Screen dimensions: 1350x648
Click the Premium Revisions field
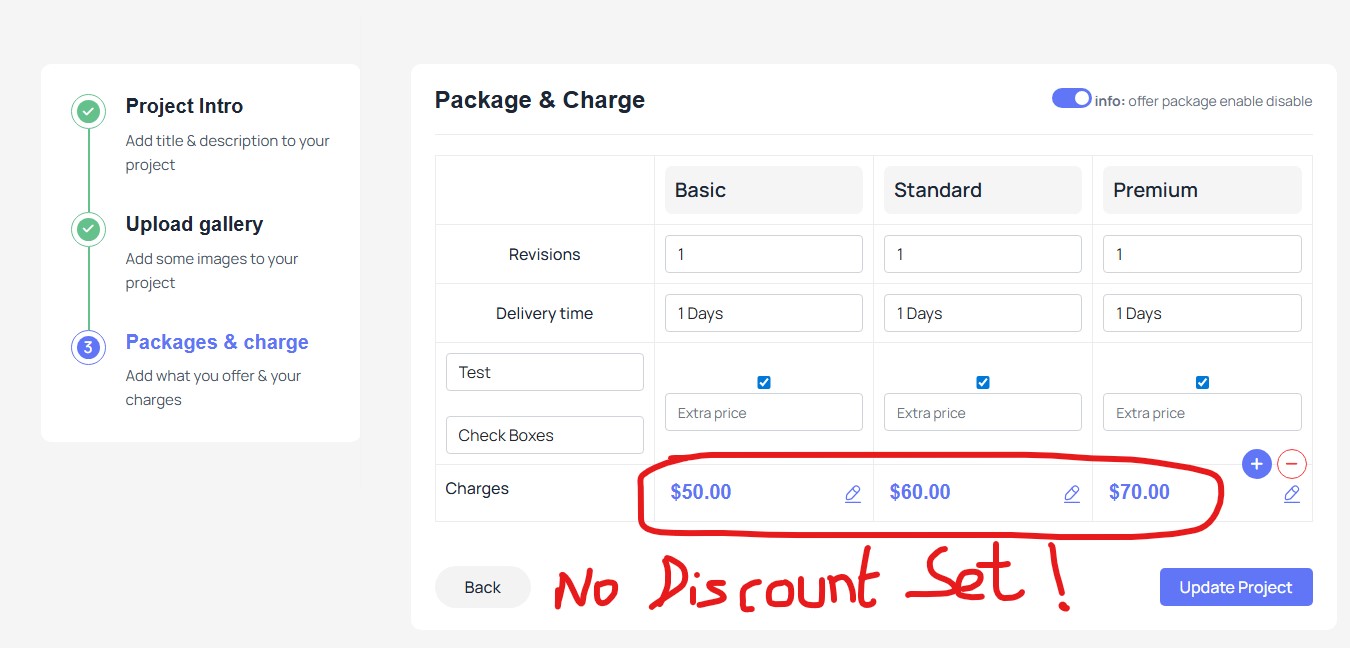pos(1202,254)
